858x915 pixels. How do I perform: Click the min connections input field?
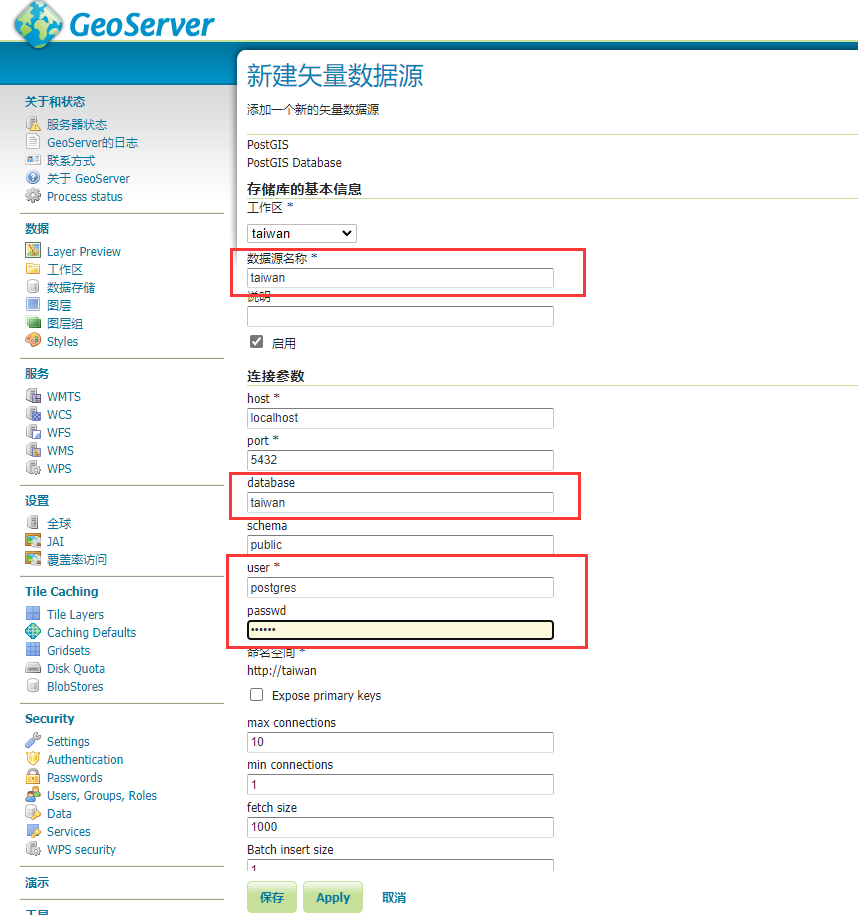point(400,784)
